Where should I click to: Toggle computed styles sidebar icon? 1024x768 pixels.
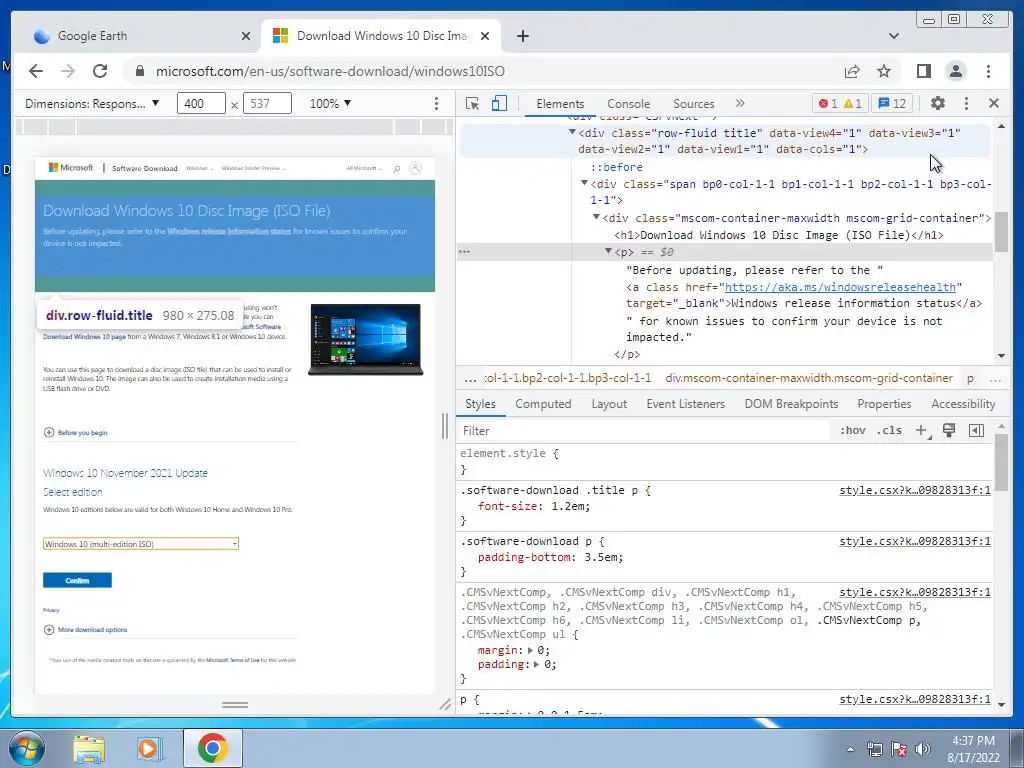click(976, 430)
